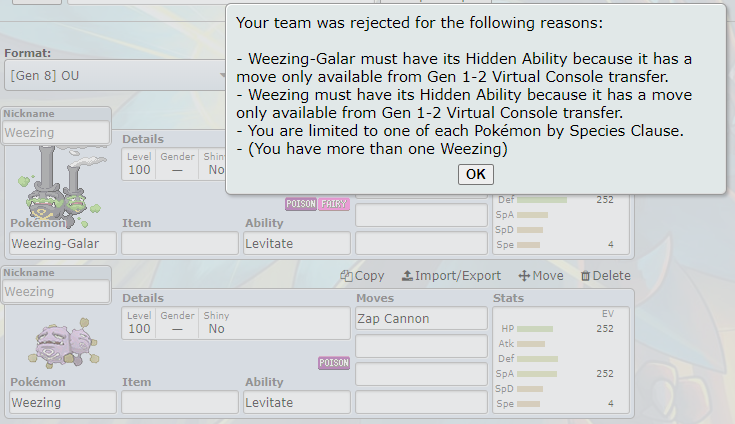Viewport: 735px width, 424px height.
Task: Click the empty Item field for Weezing-Galar
Action: click(180, 244)
